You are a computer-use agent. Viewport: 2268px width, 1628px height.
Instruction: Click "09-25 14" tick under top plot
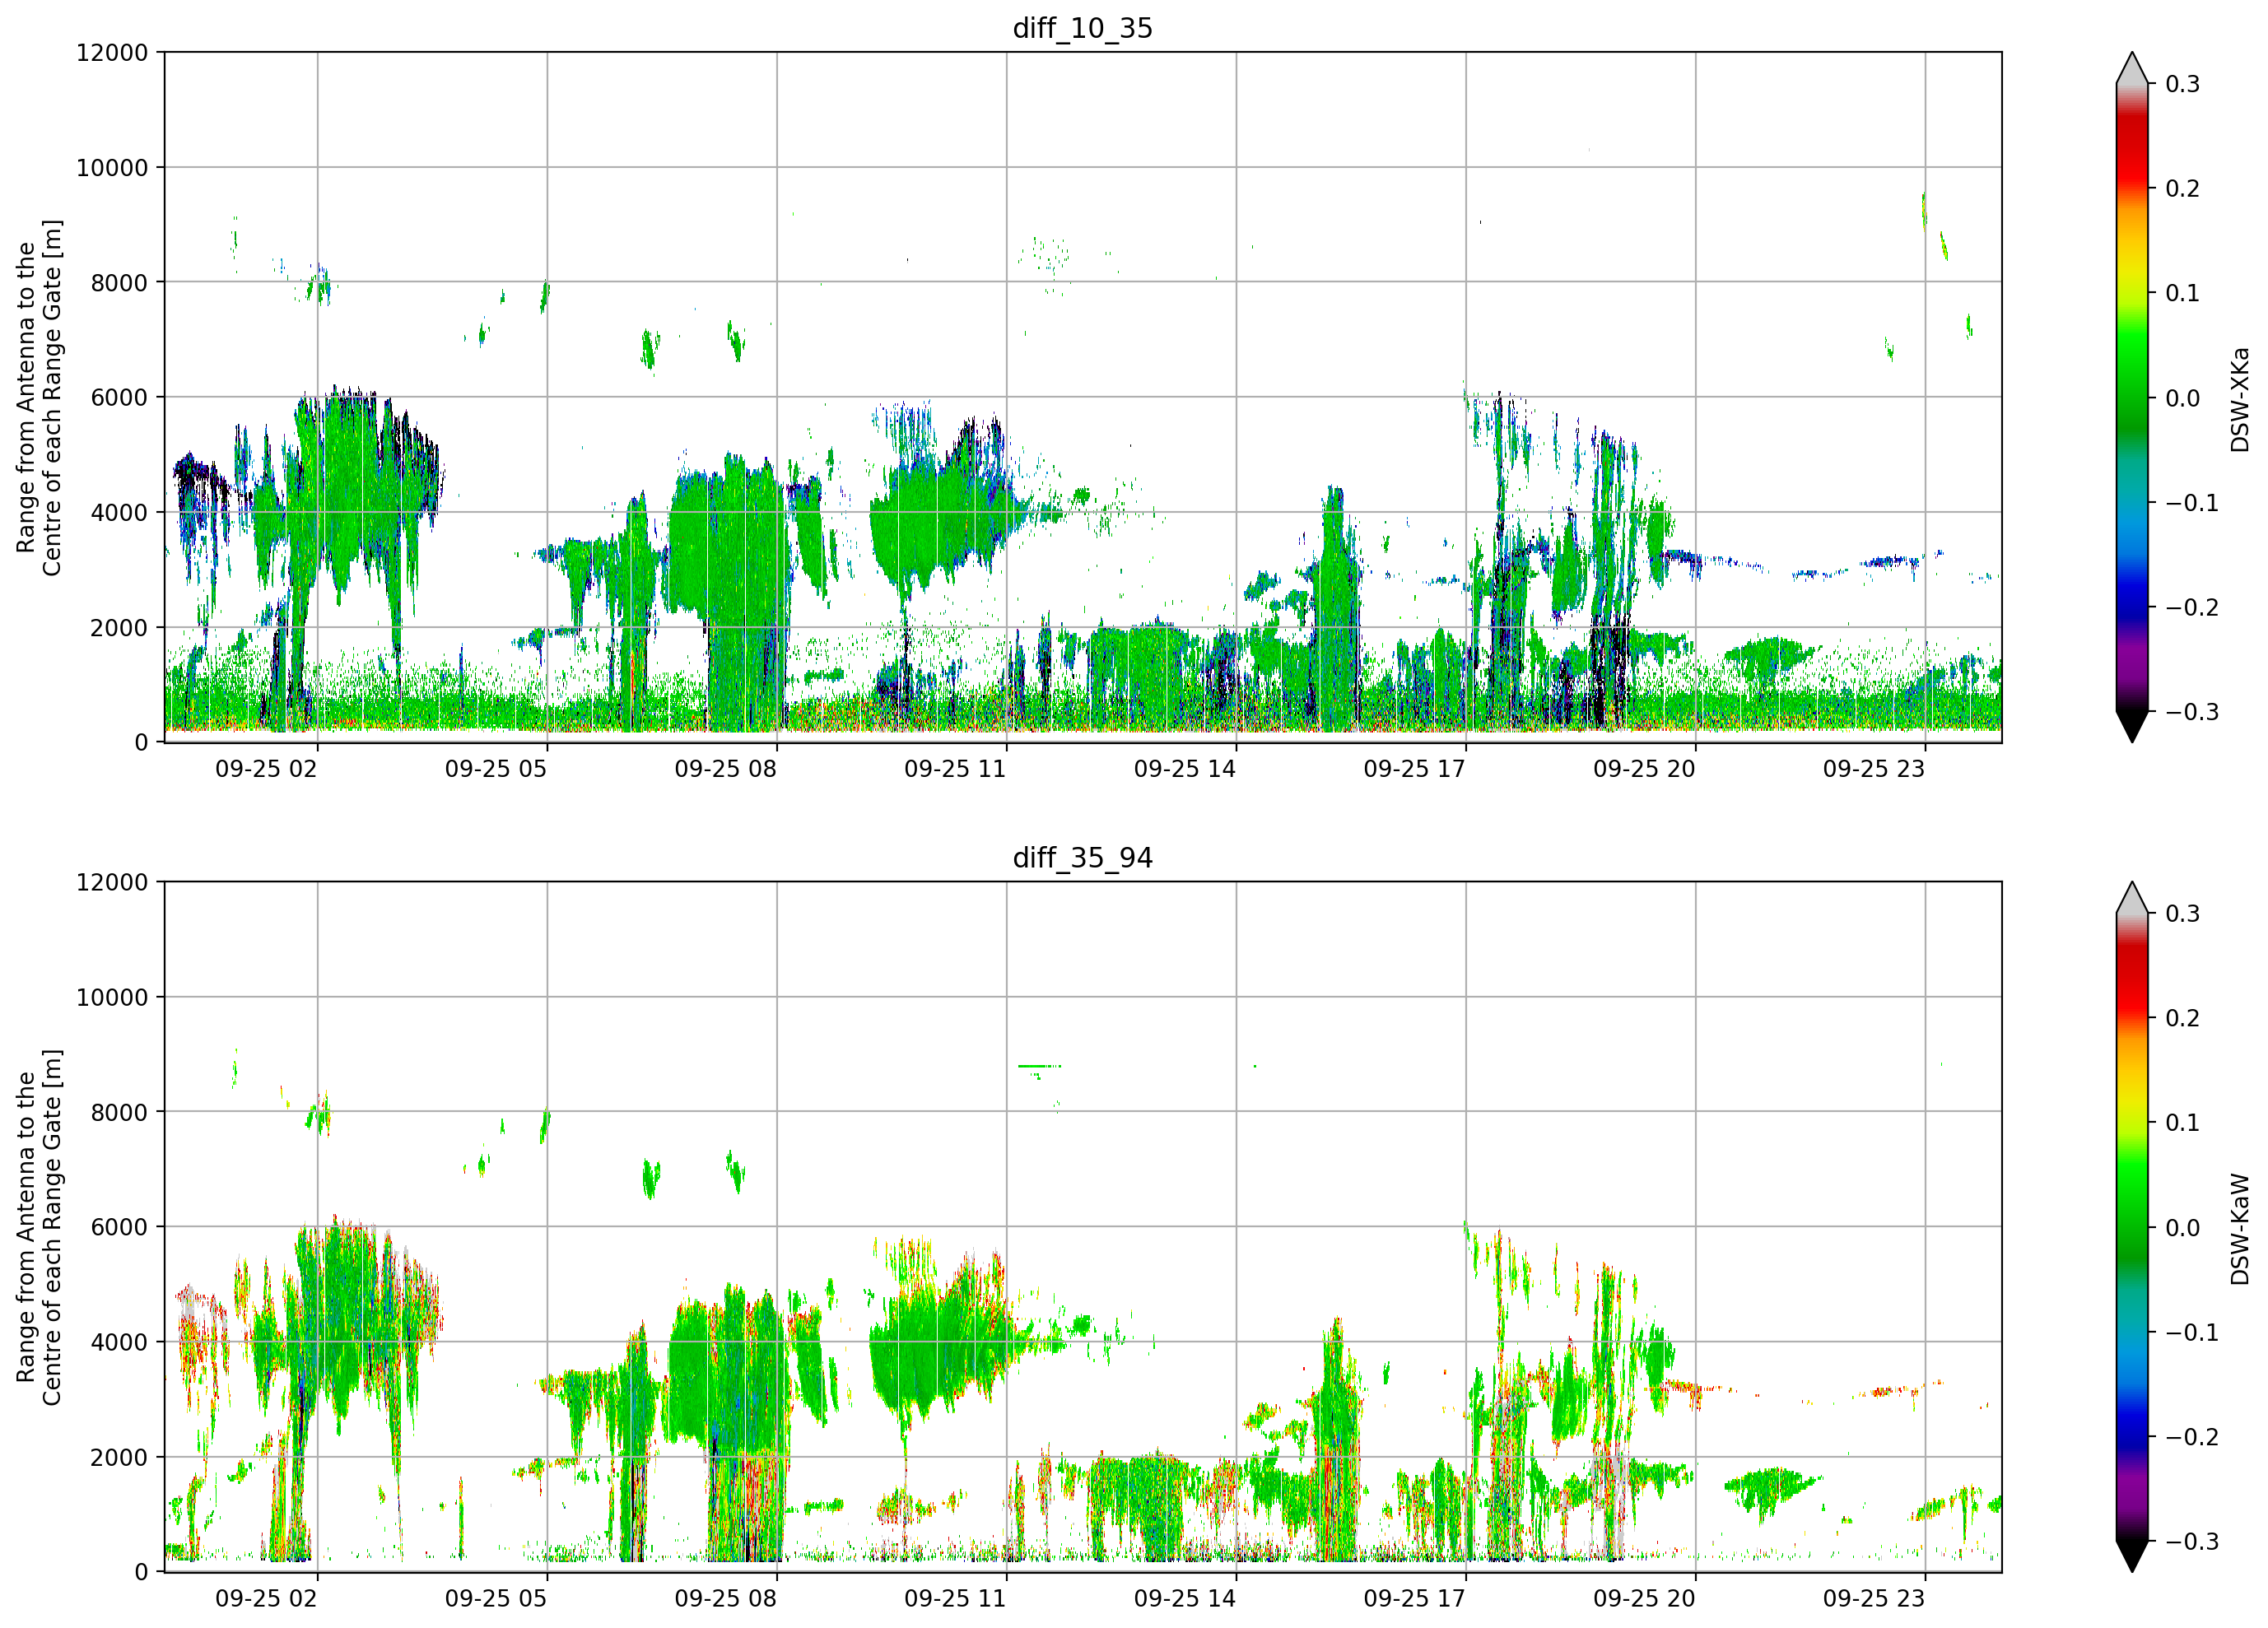click(1185, 769)
